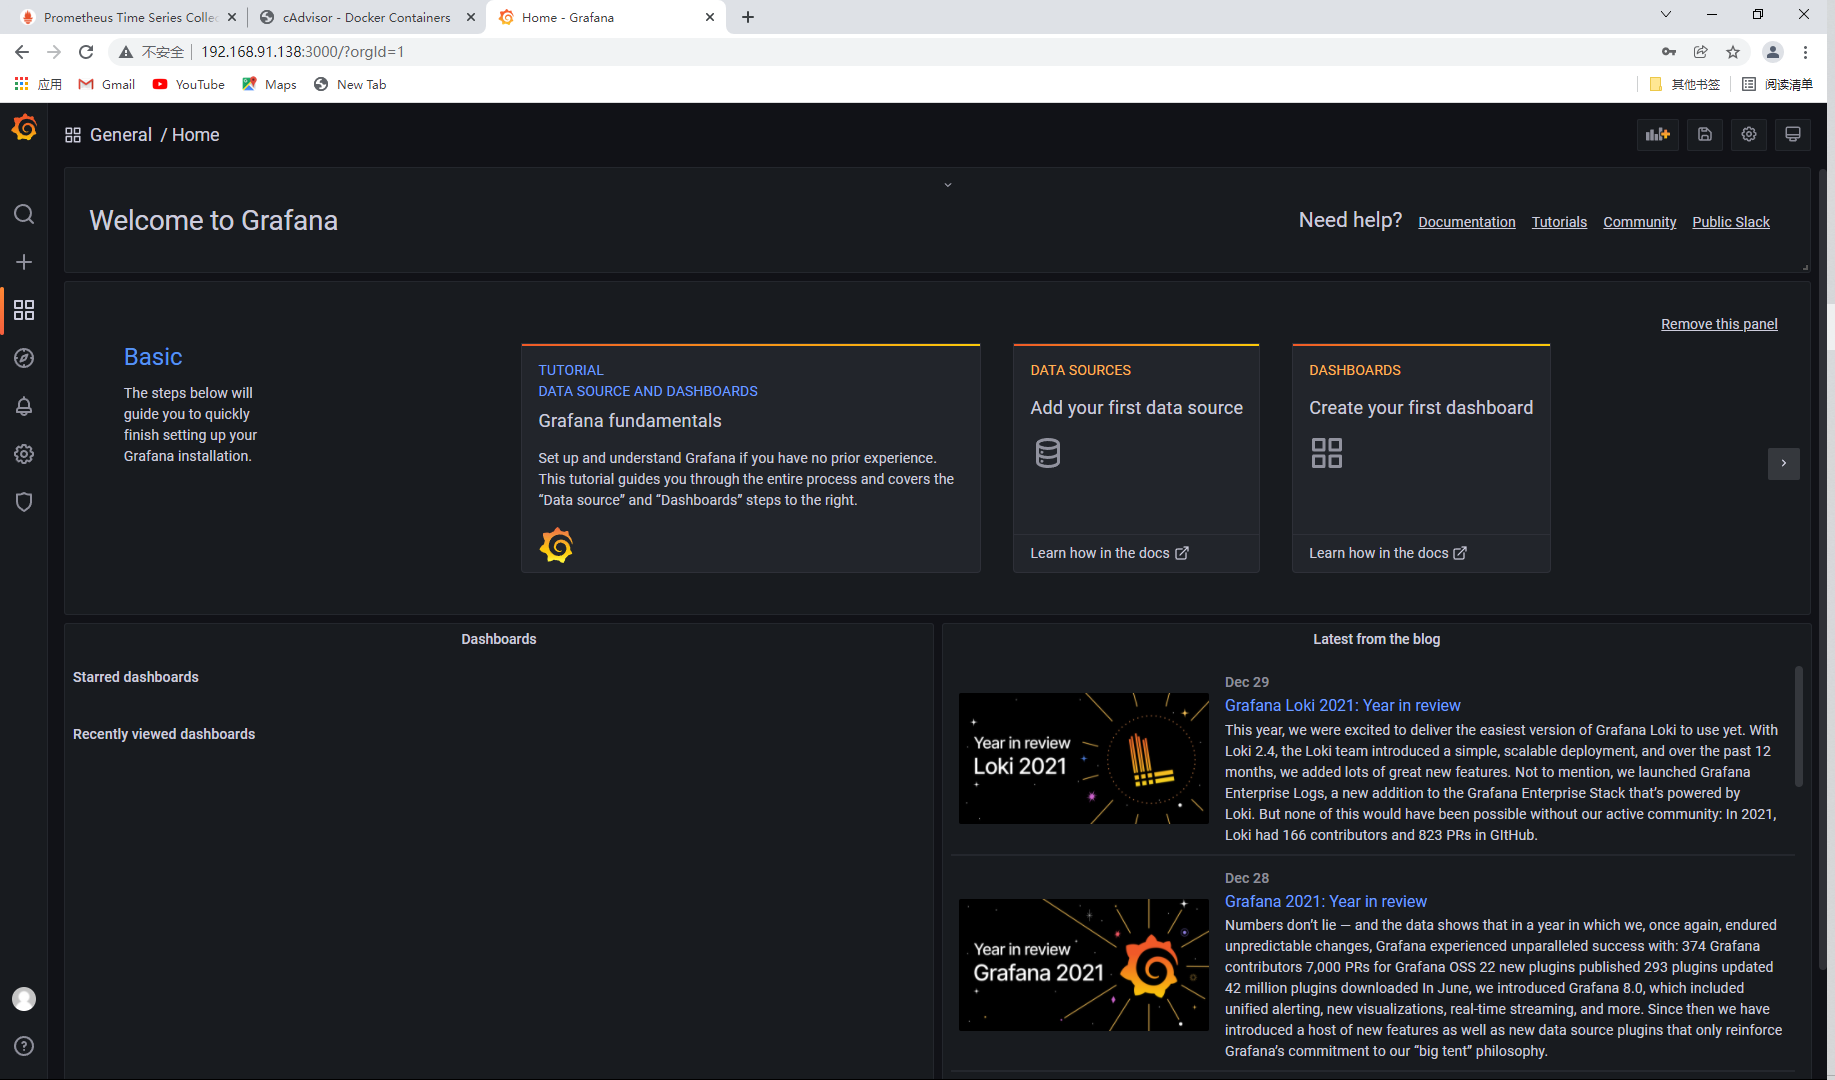Open Chrome three-dot menu

[x=1806, y=52]
